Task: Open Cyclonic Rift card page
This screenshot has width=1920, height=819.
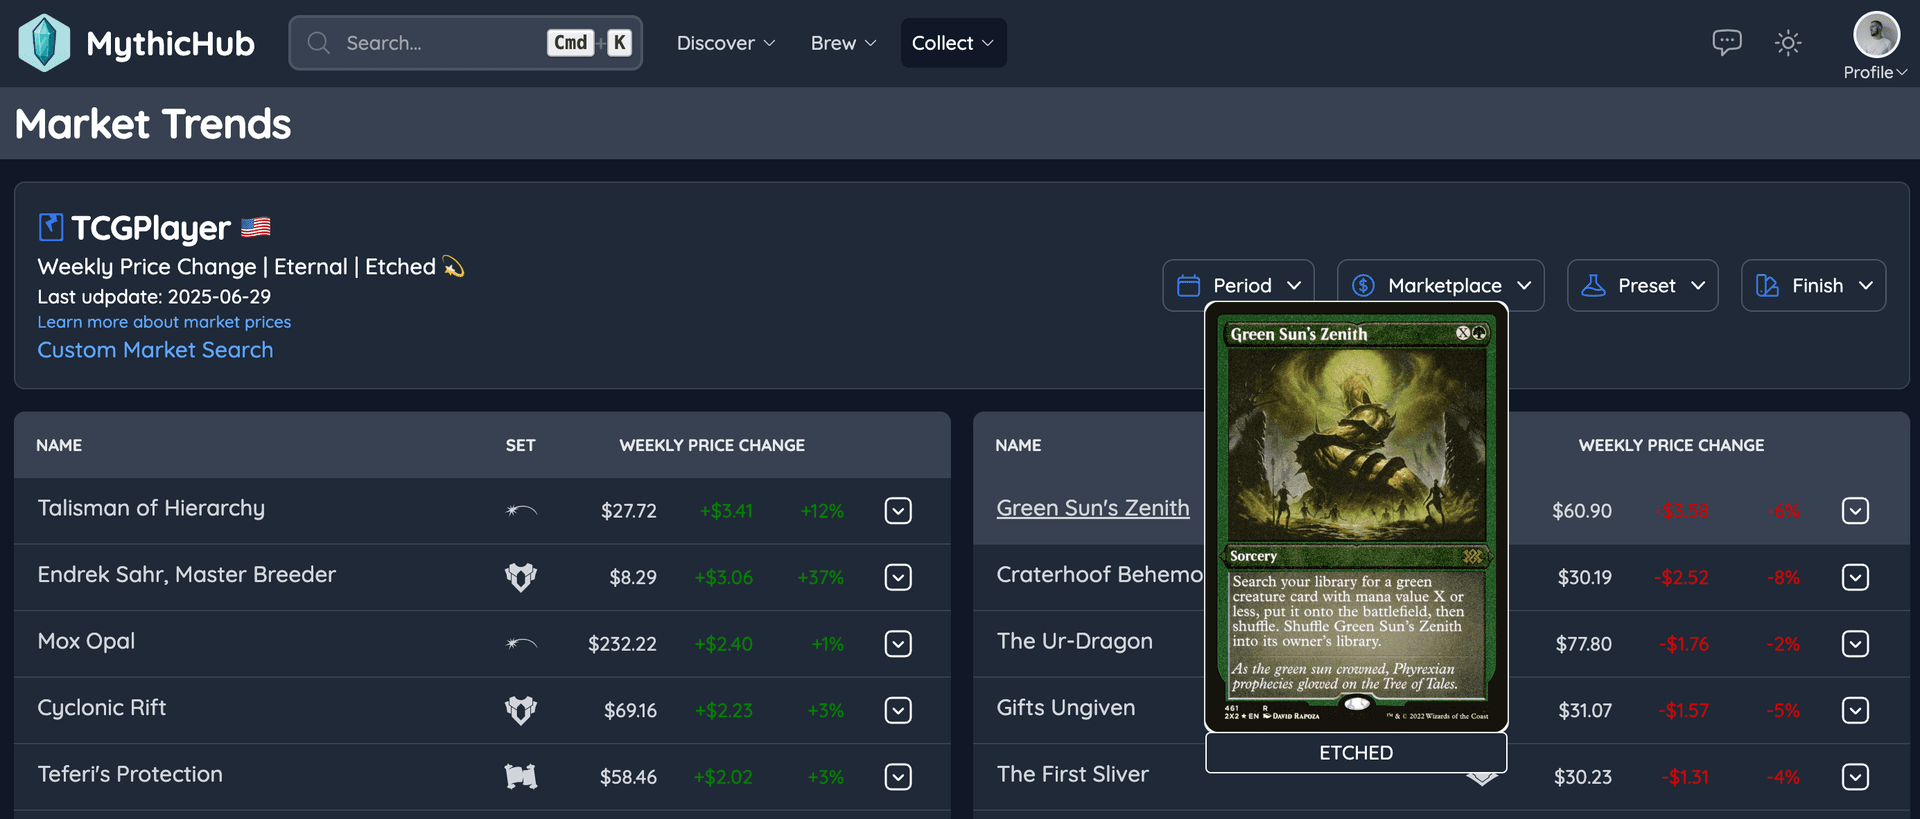Action: (102, 708)
